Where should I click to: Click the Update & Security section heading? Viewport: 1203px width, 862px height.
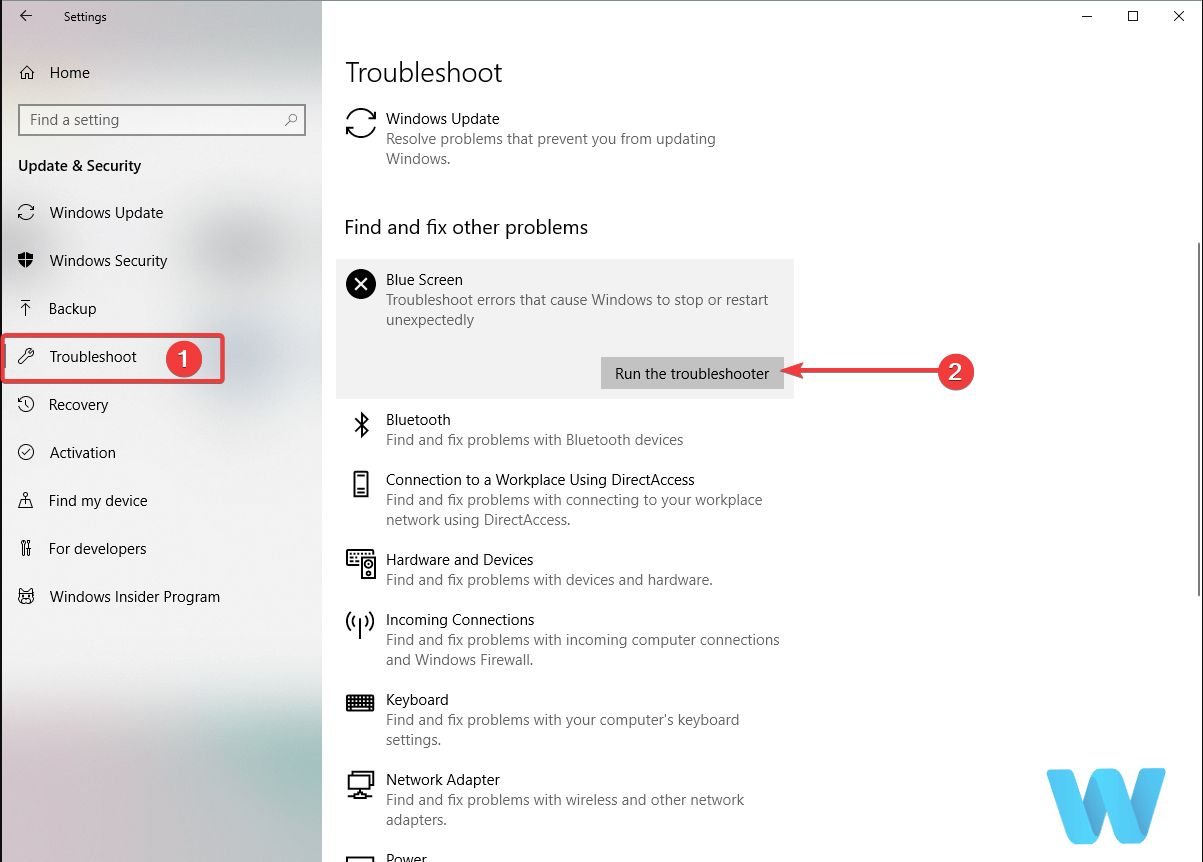point(79,166)
